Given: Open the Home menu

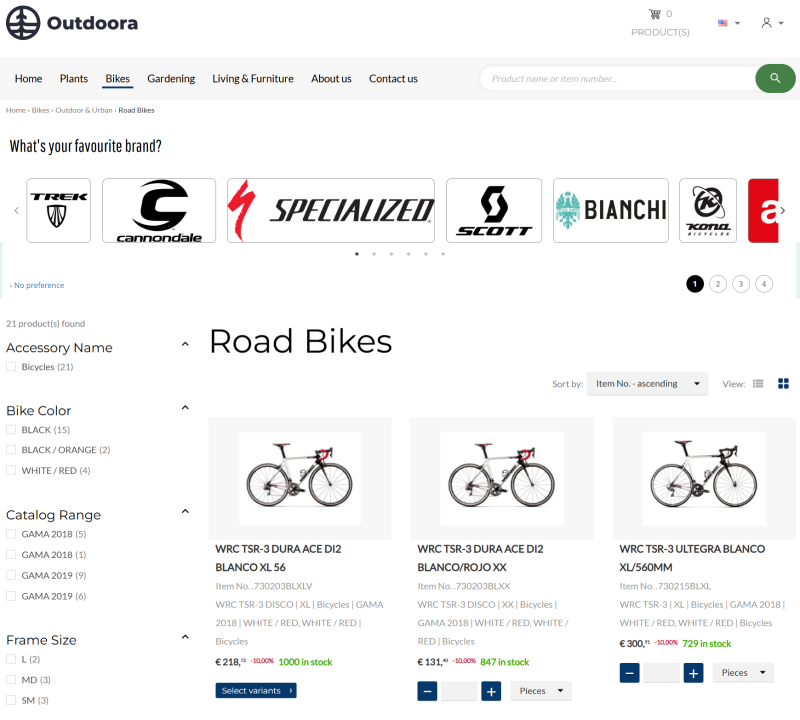Looking at the screenshot, I should coord(28,79).
